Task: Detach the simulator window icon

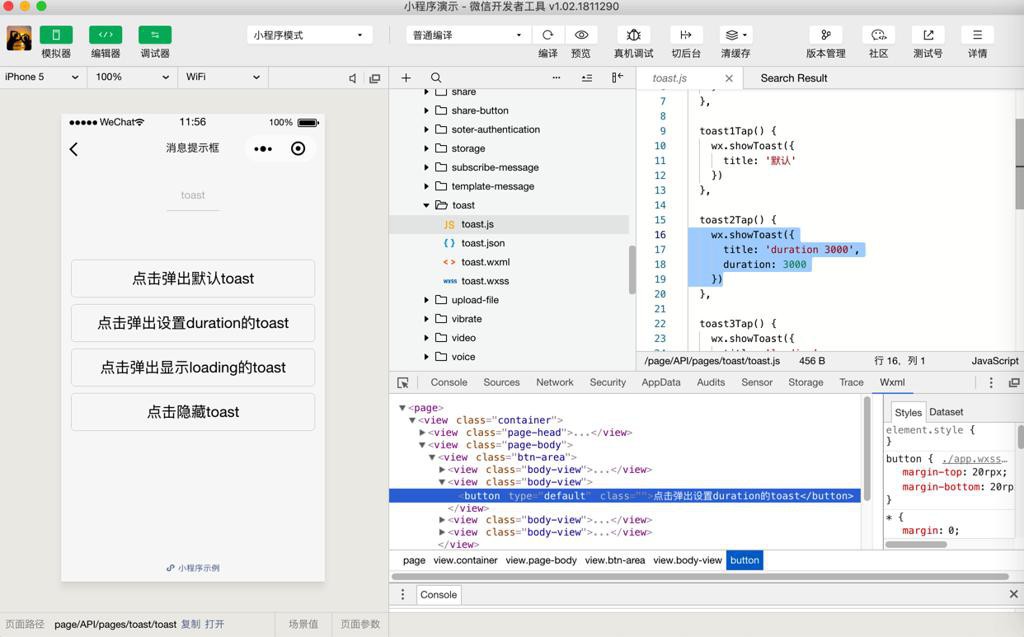Action: coord(375,78)
